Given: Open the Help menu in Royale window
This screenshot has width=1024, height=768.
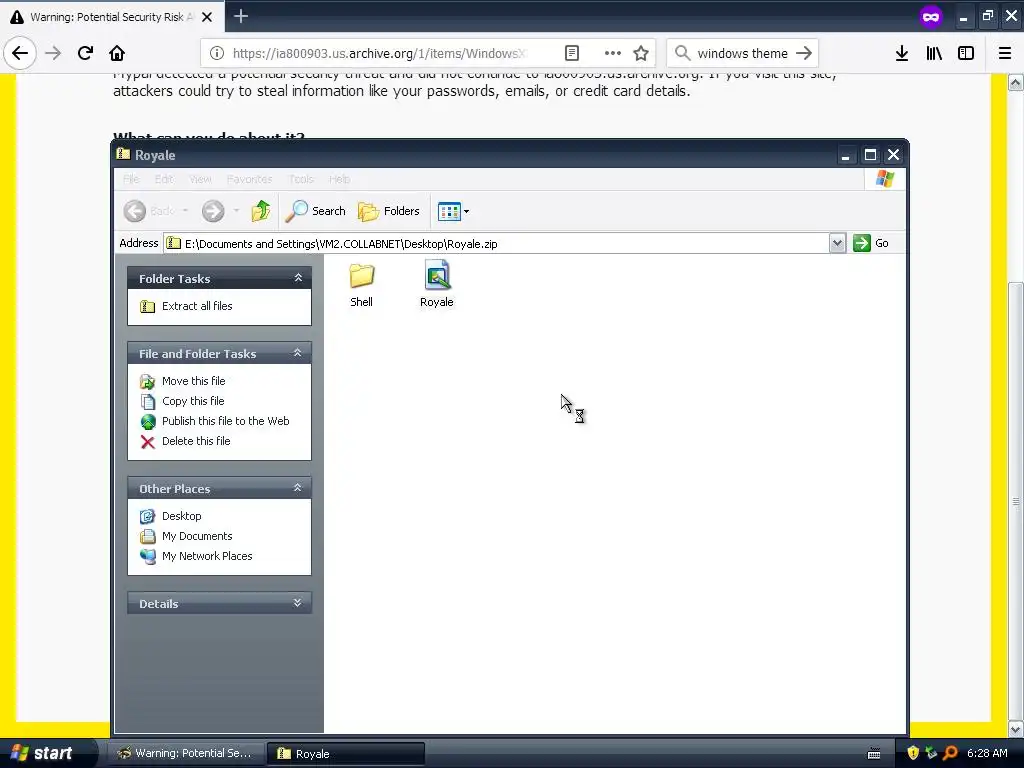Looking at the screenshot, I should 340,179.
